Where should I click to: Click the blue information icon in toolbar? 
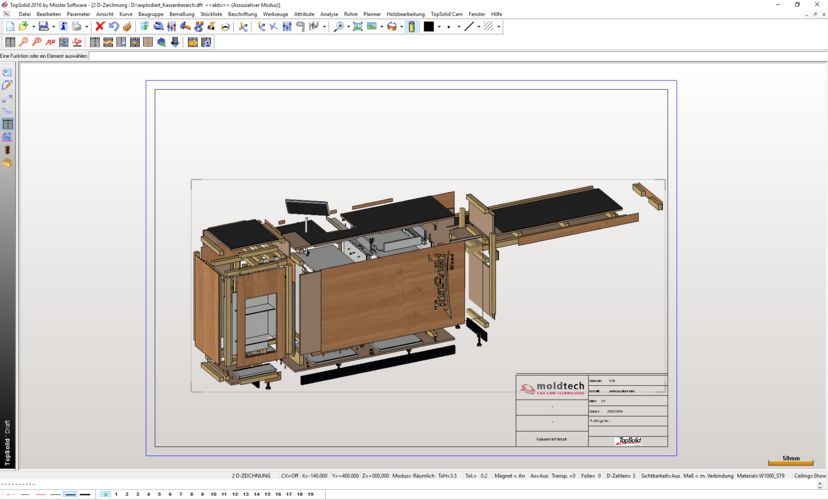point(63,26)
